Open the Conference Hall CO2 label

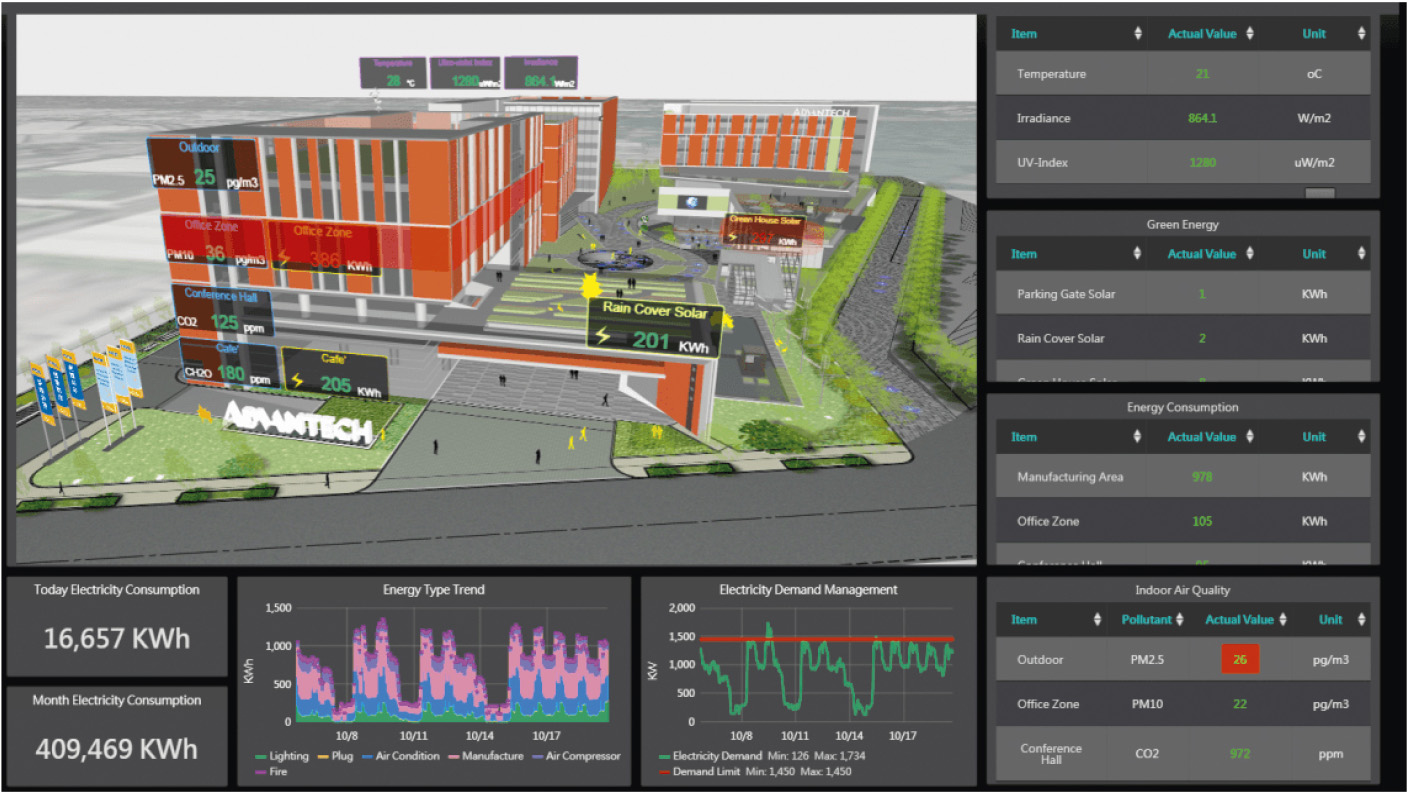(222, 310)
